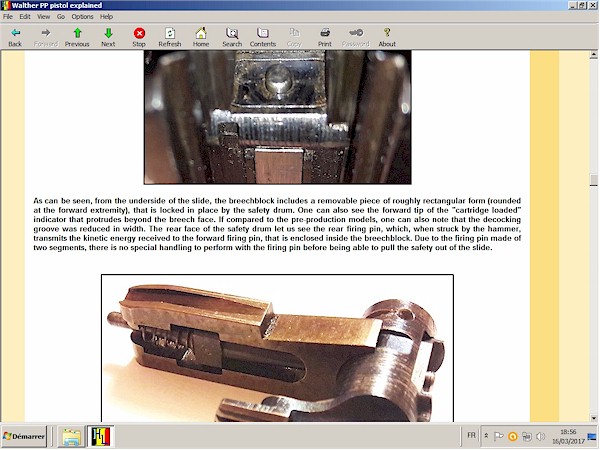Click the greyed-out Forward arrow

pos(46,37)
